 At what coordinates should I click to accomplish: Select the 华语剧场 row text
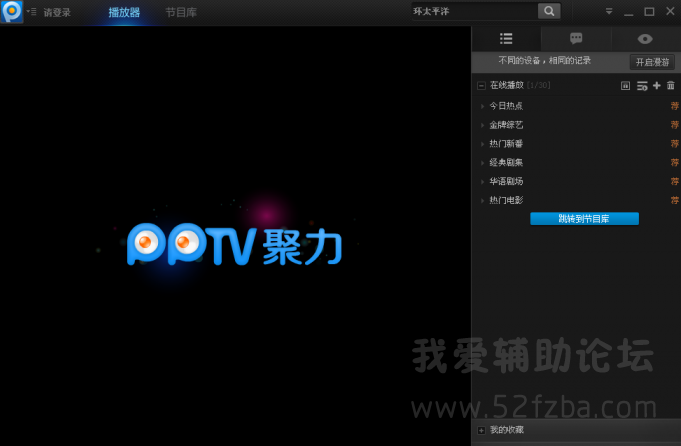pyautogui.click(x=506, y=182)
